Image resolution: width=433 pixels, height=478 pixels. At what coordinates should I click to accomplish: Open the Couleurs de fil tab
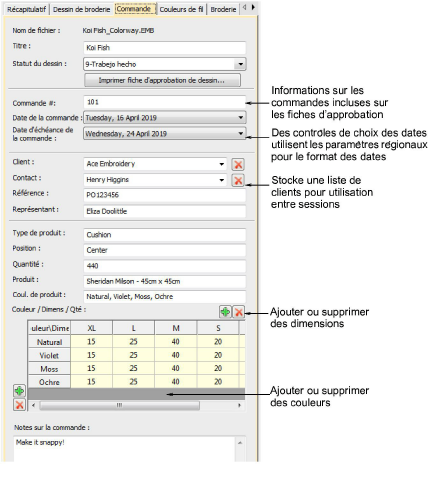(x=181, y=9)
